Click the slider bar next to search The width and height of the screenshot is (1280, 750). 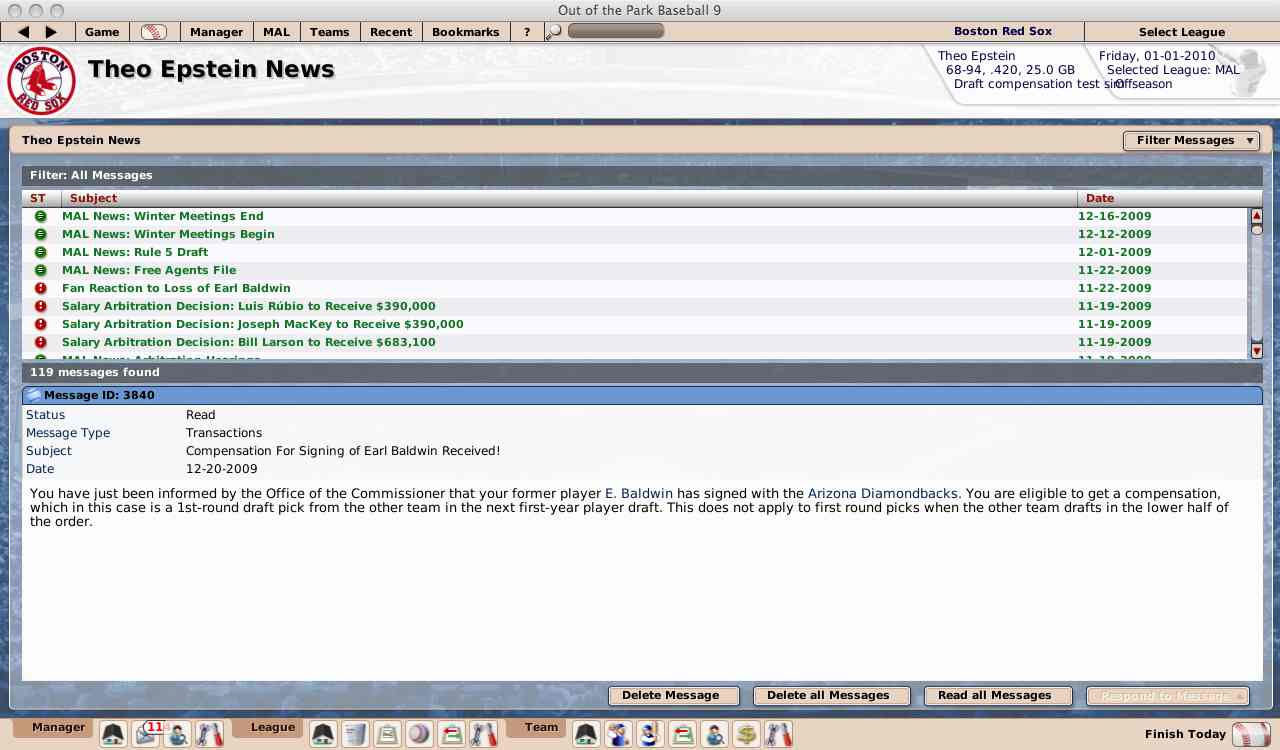click(x=615, y=32)
